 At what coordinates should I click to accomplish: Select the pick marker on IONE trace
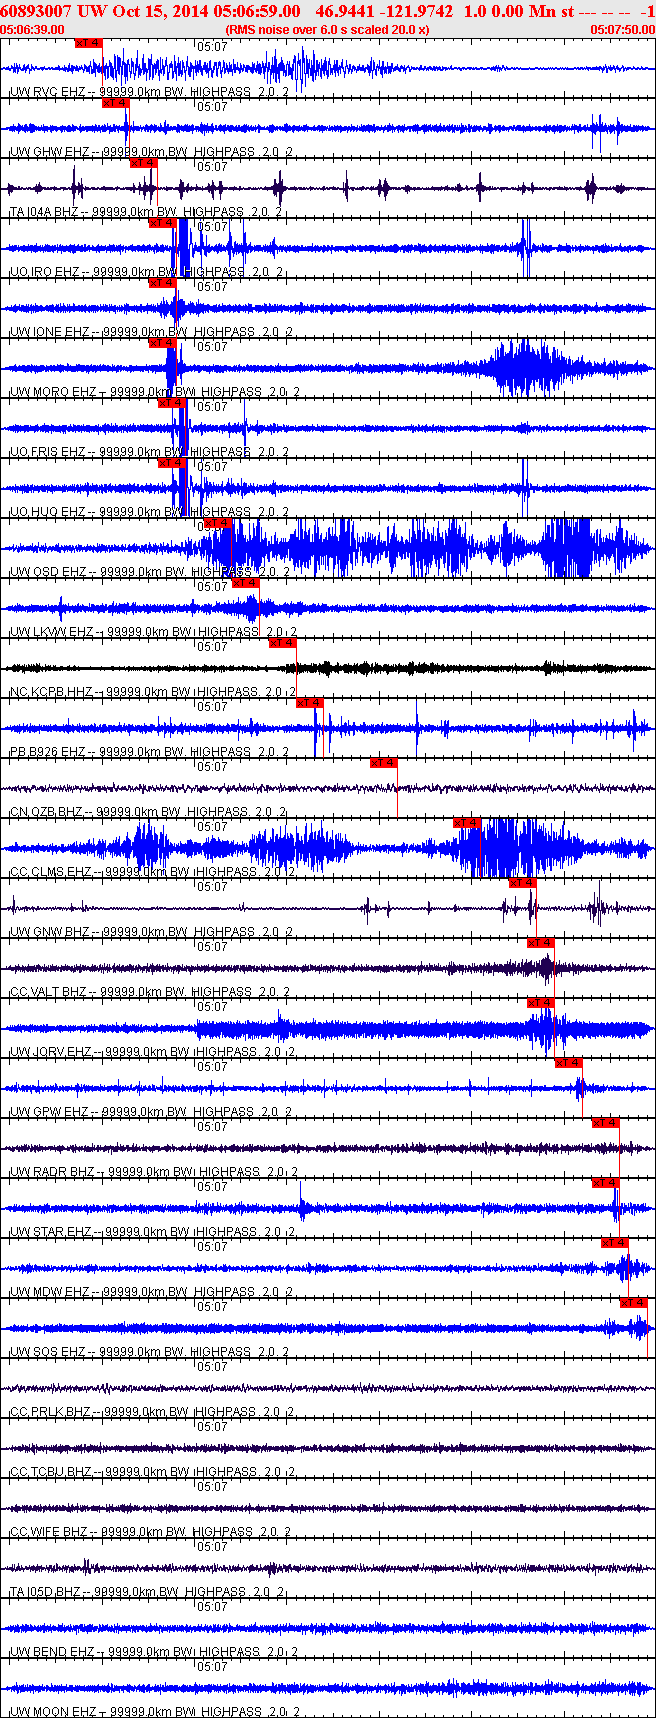pyautogui.click(x=162, y=283)
